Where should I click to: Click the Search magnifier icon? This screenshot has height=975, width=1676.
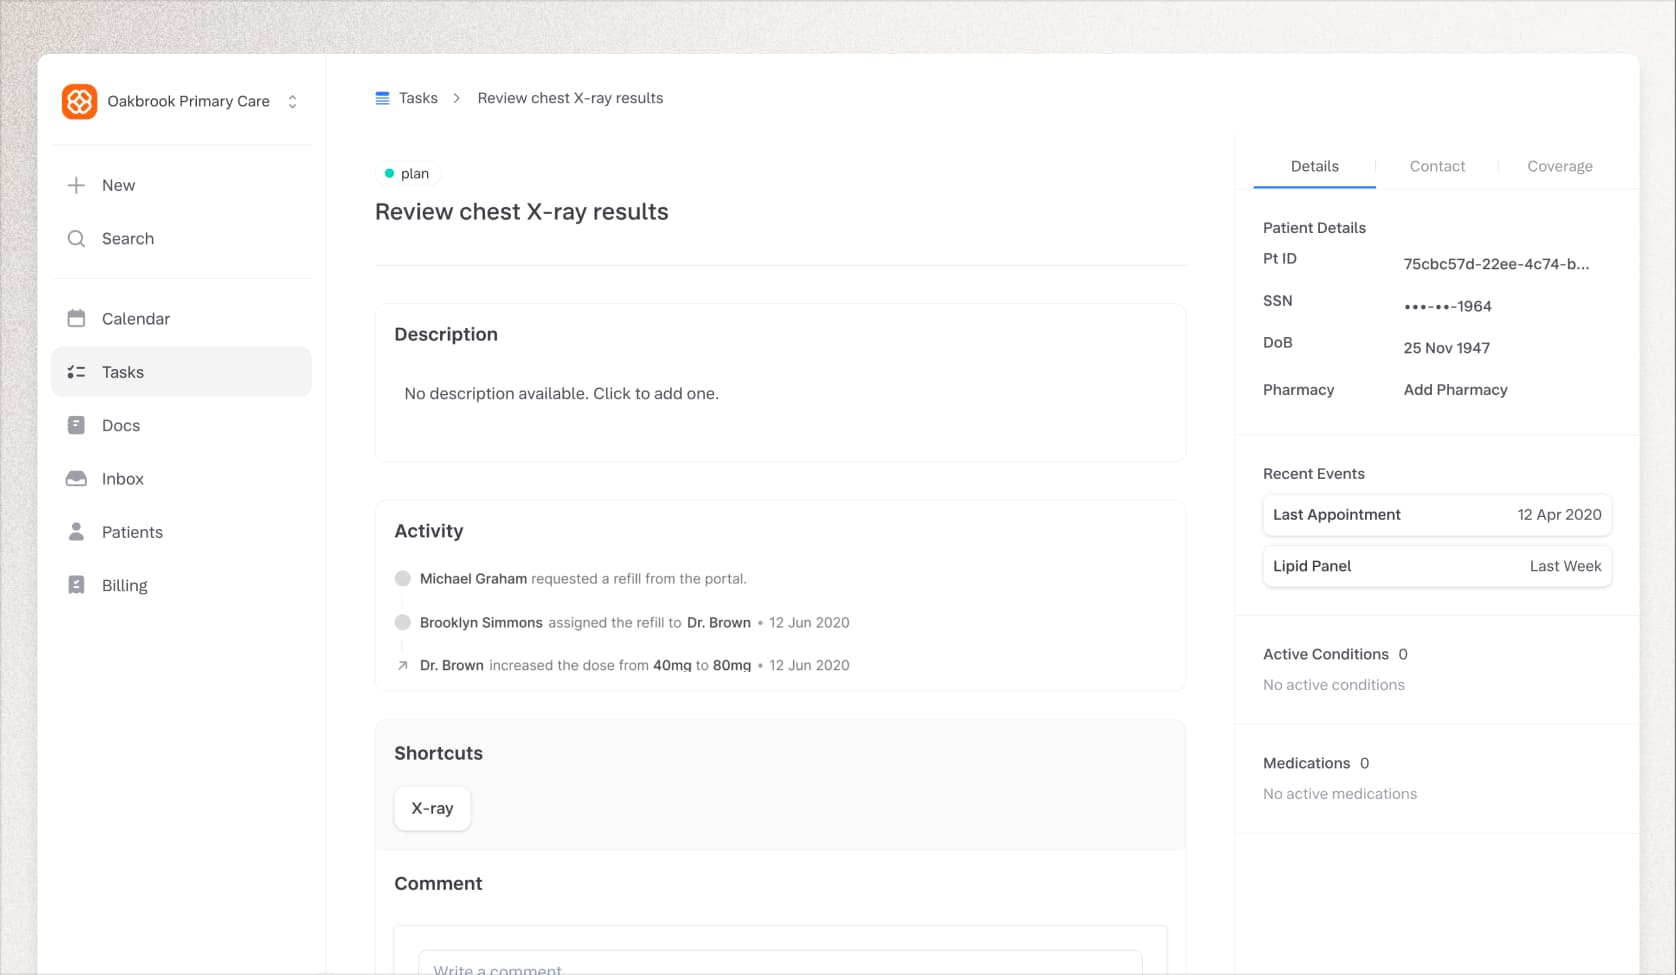pos(76,238)
